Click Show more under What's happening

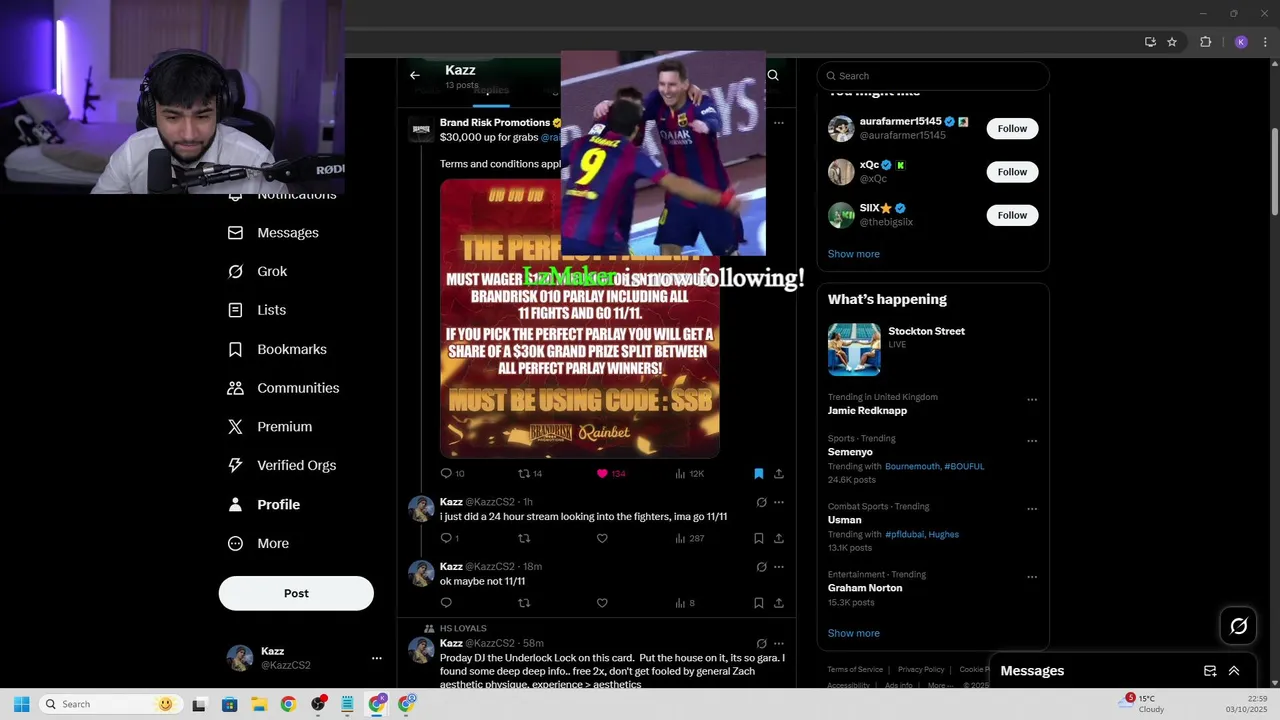click(x=854, y=633)
